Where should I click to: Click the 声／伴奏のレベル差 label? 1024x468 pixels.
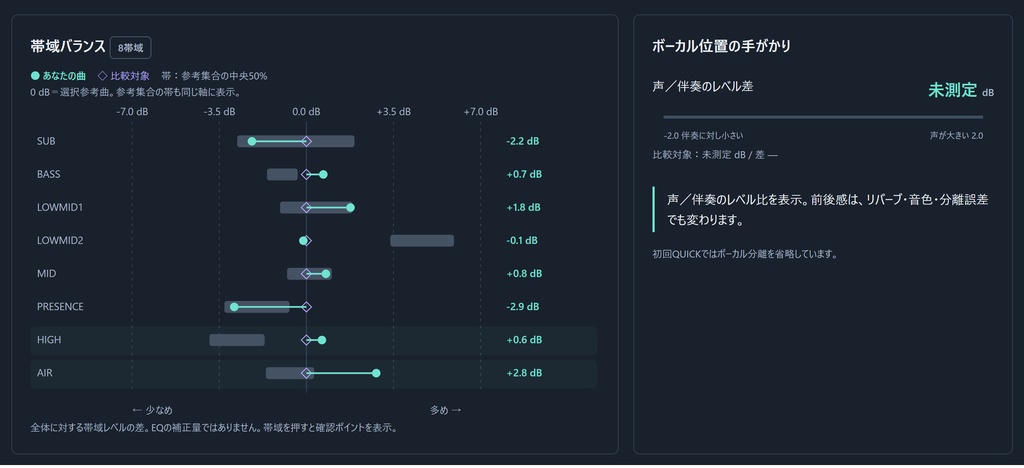[703, 86]
